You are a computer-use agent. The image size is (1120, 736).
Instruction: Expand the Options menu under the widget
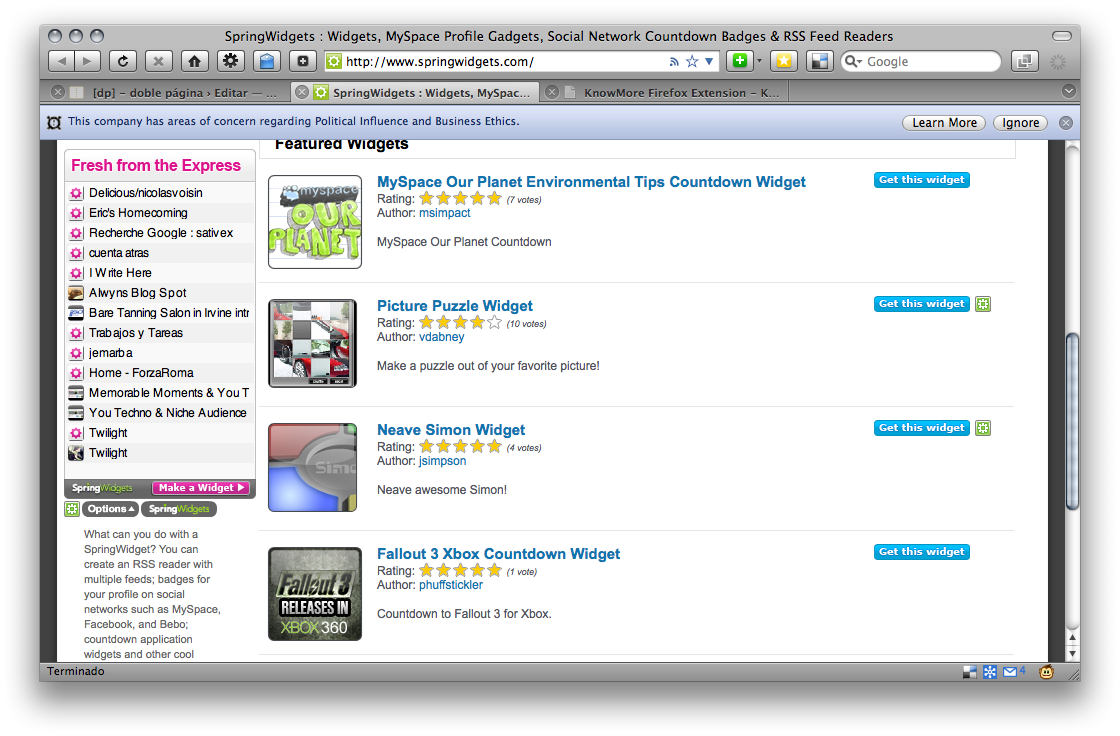click(110, 509)
